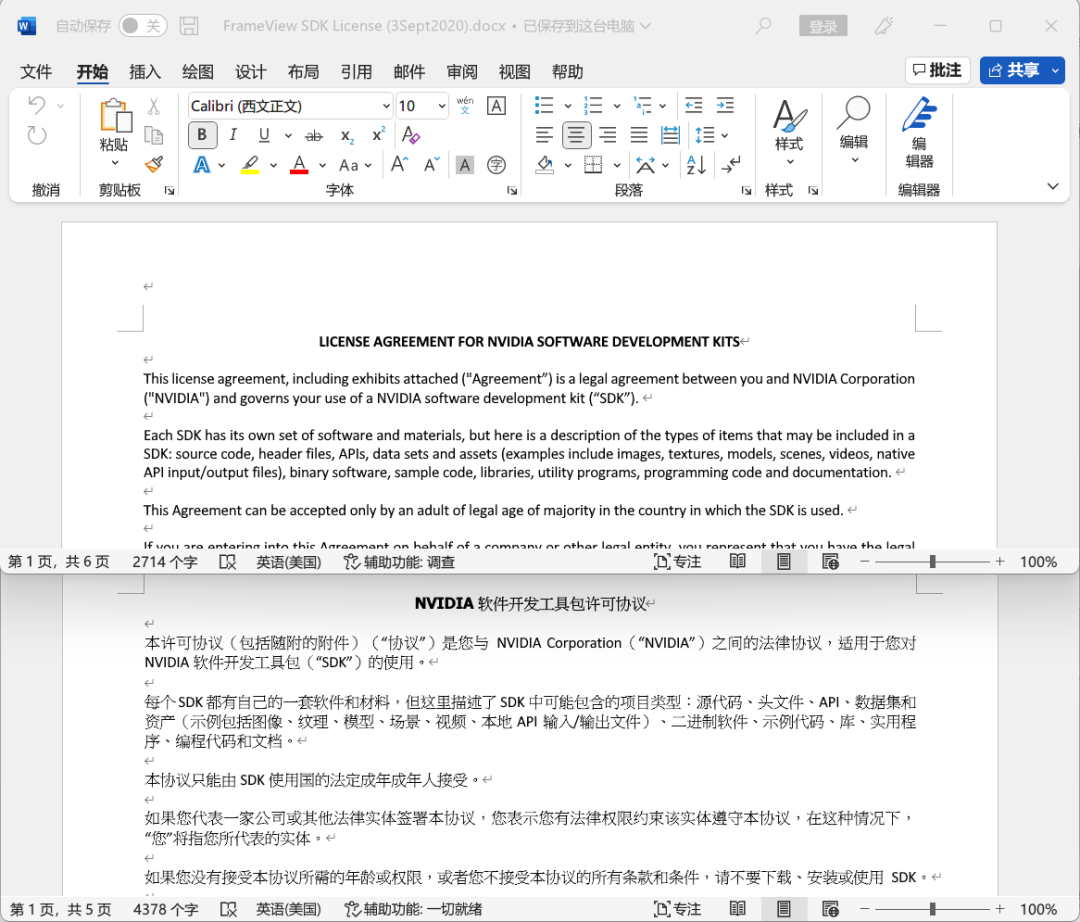Click the Save icon in title bar
The image size is (1080, 922).
click(189, 26)
